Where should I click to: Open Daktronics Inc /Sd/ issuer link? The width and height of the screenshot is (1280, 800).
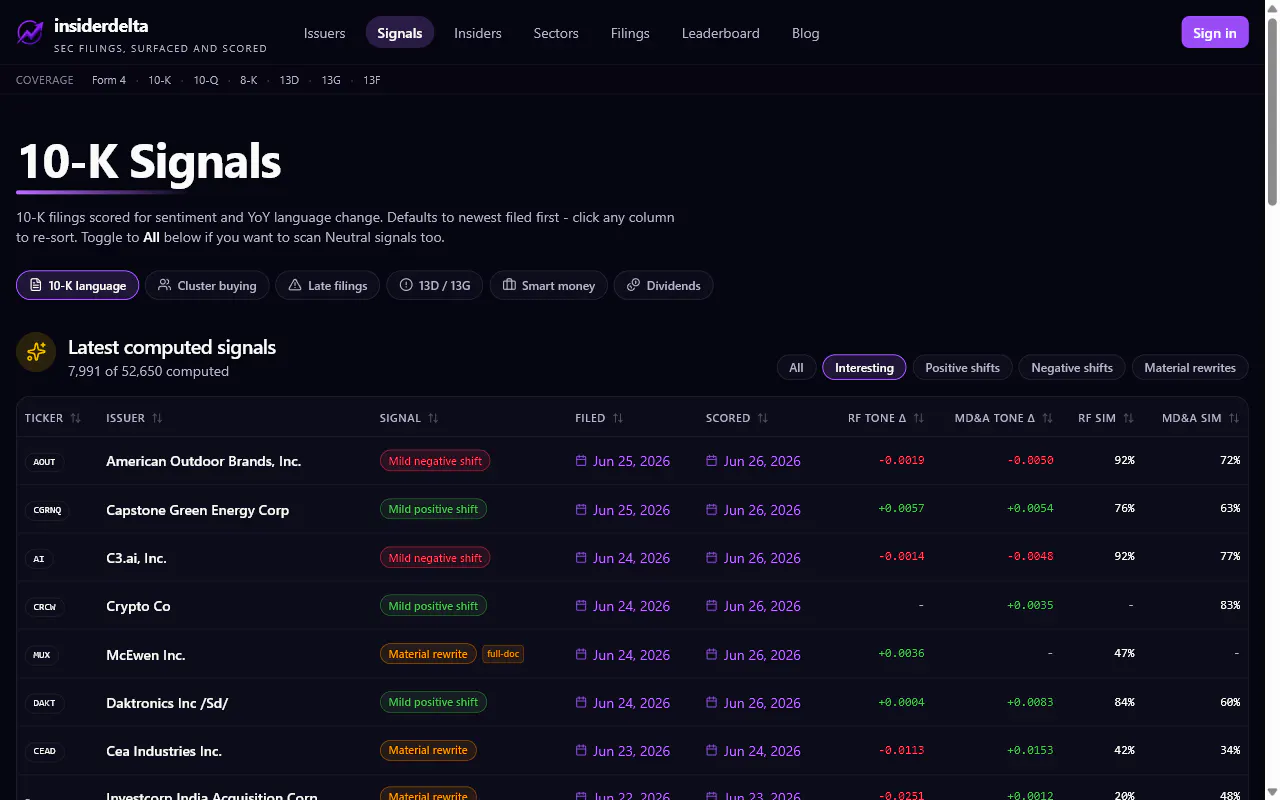point(167,703)
